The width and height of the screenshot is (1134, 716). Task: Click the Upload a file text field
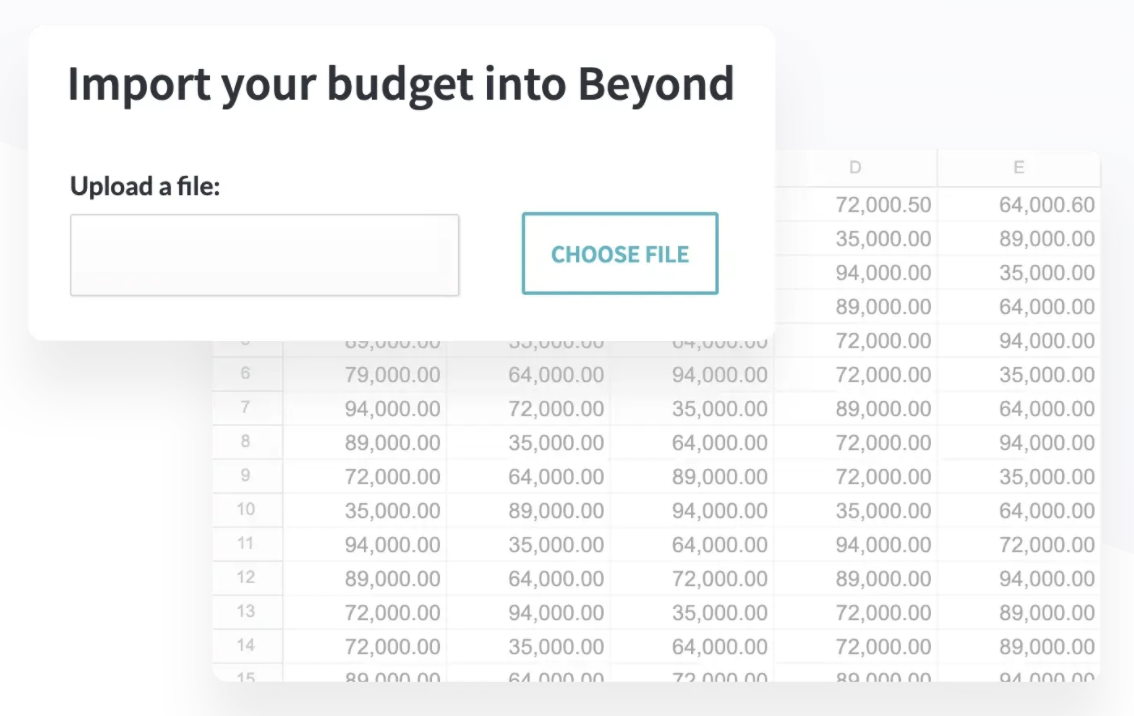click(x=264, y=255)
